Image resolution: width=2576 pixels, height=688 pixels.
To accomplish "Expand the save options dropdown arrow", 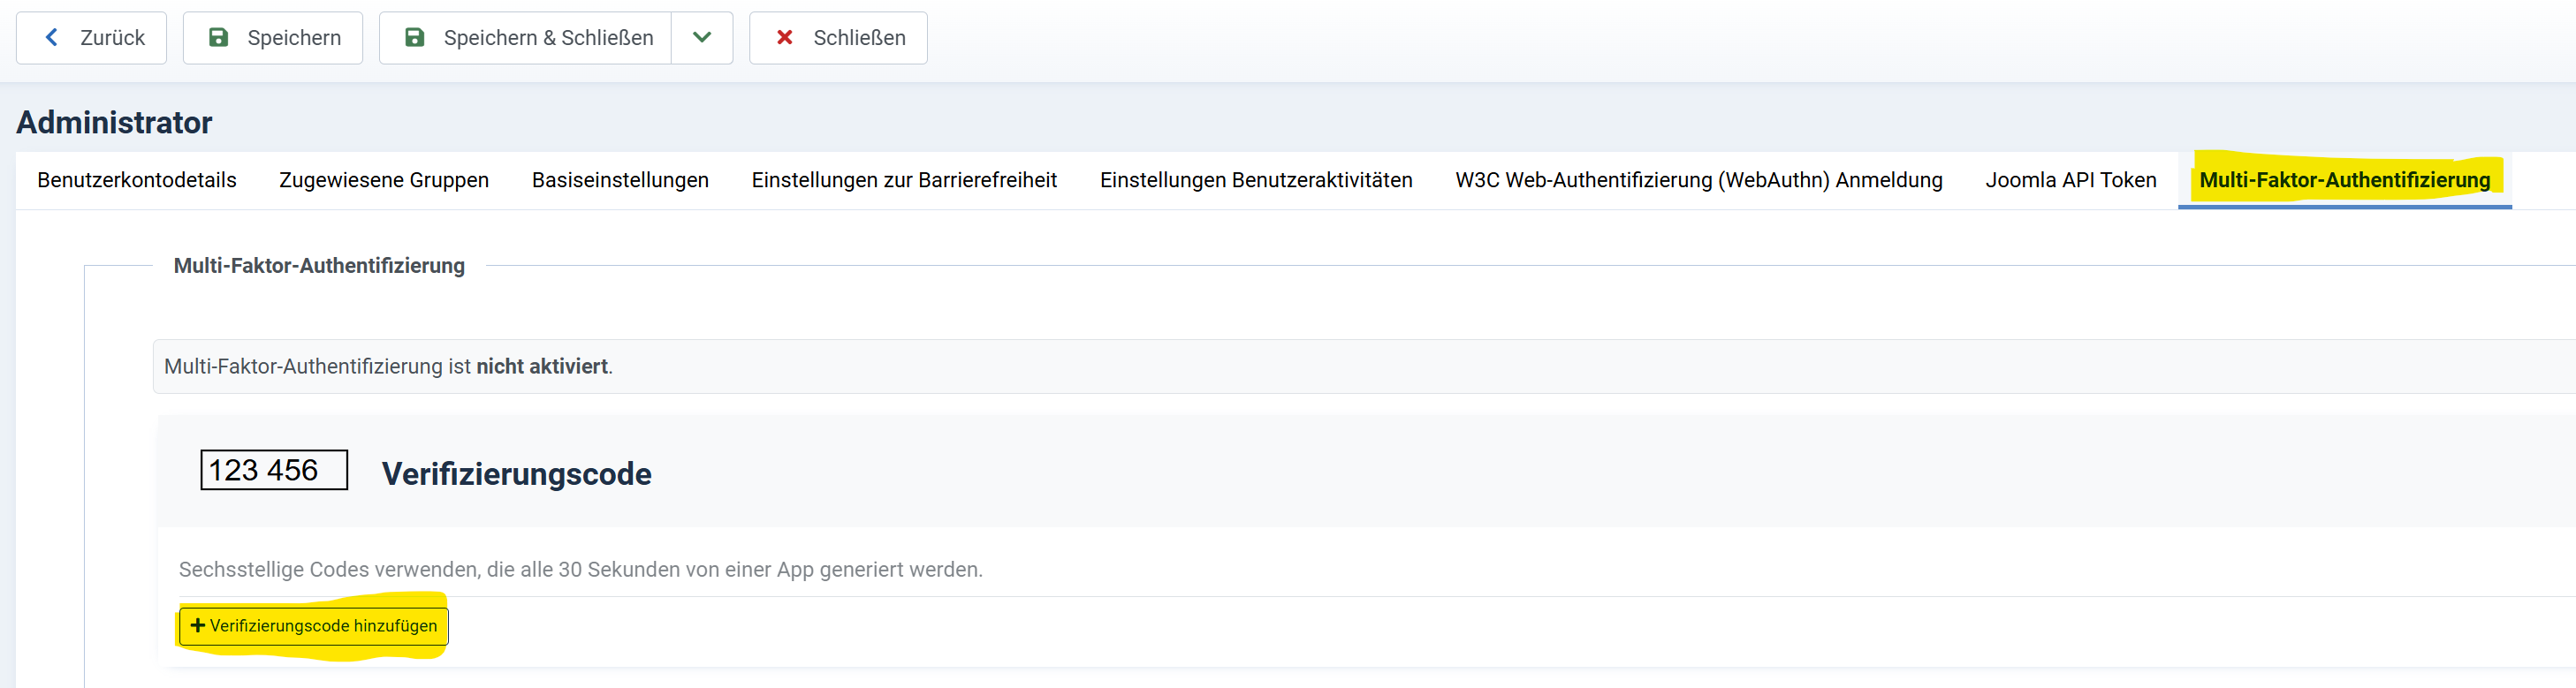I will coord(702,38).
